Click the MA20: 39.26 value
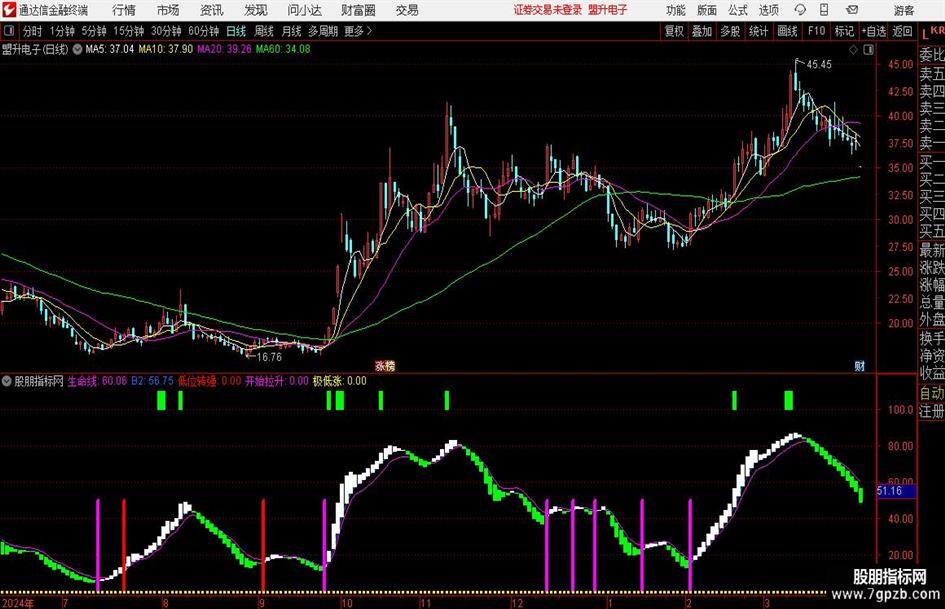This screenshot has width=945, height=609. coord(224,49)
